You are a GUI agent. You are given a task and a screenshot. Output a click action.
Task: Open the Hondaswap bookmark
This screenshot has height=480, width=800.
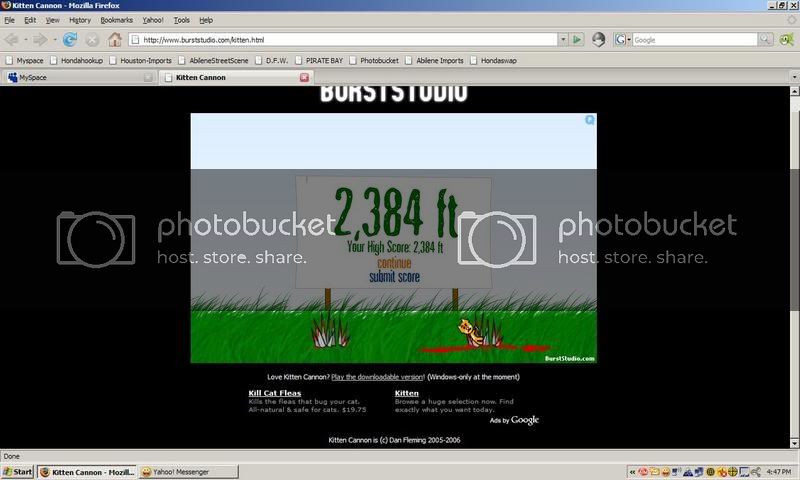pos(493,60)
